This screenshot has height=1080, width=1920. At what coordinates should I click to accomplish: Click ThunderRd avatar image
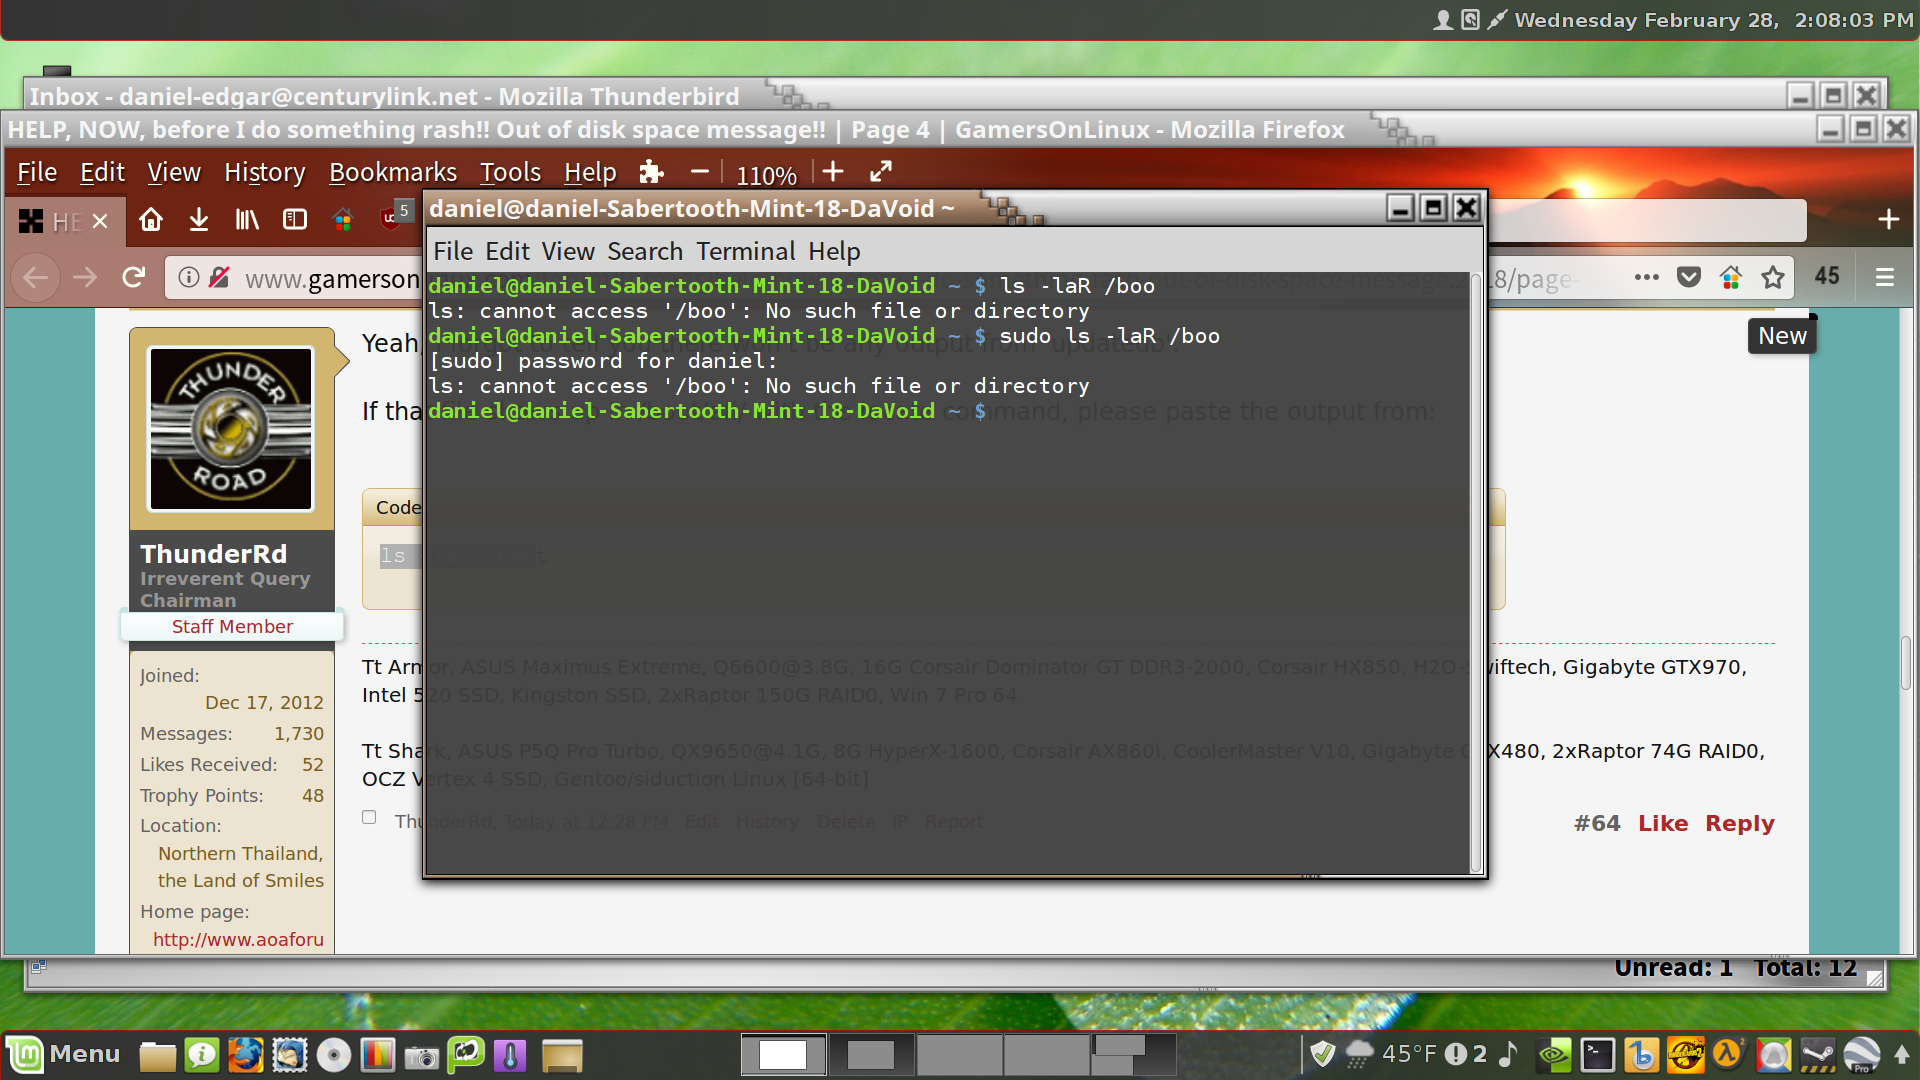coord(231,429)
